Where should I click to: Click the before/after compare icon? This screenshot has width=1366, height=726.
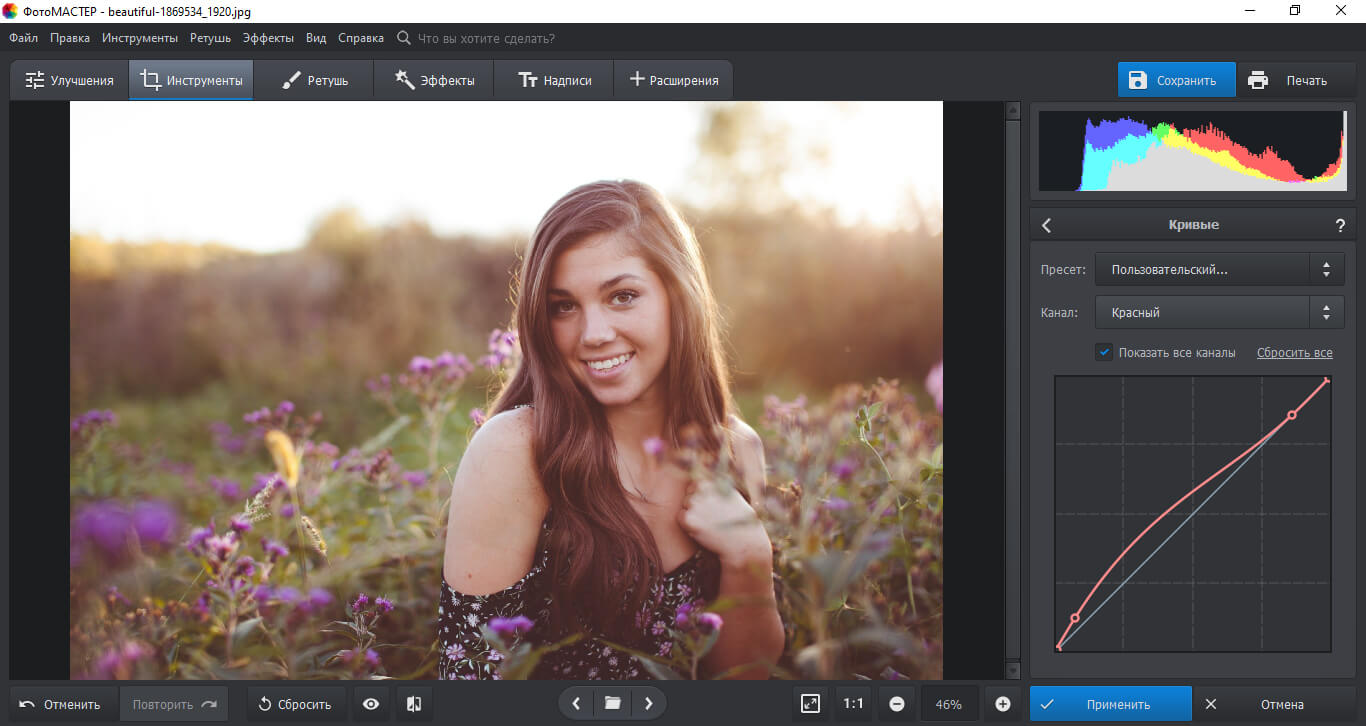pyautogui.click(x=414, y=704)
